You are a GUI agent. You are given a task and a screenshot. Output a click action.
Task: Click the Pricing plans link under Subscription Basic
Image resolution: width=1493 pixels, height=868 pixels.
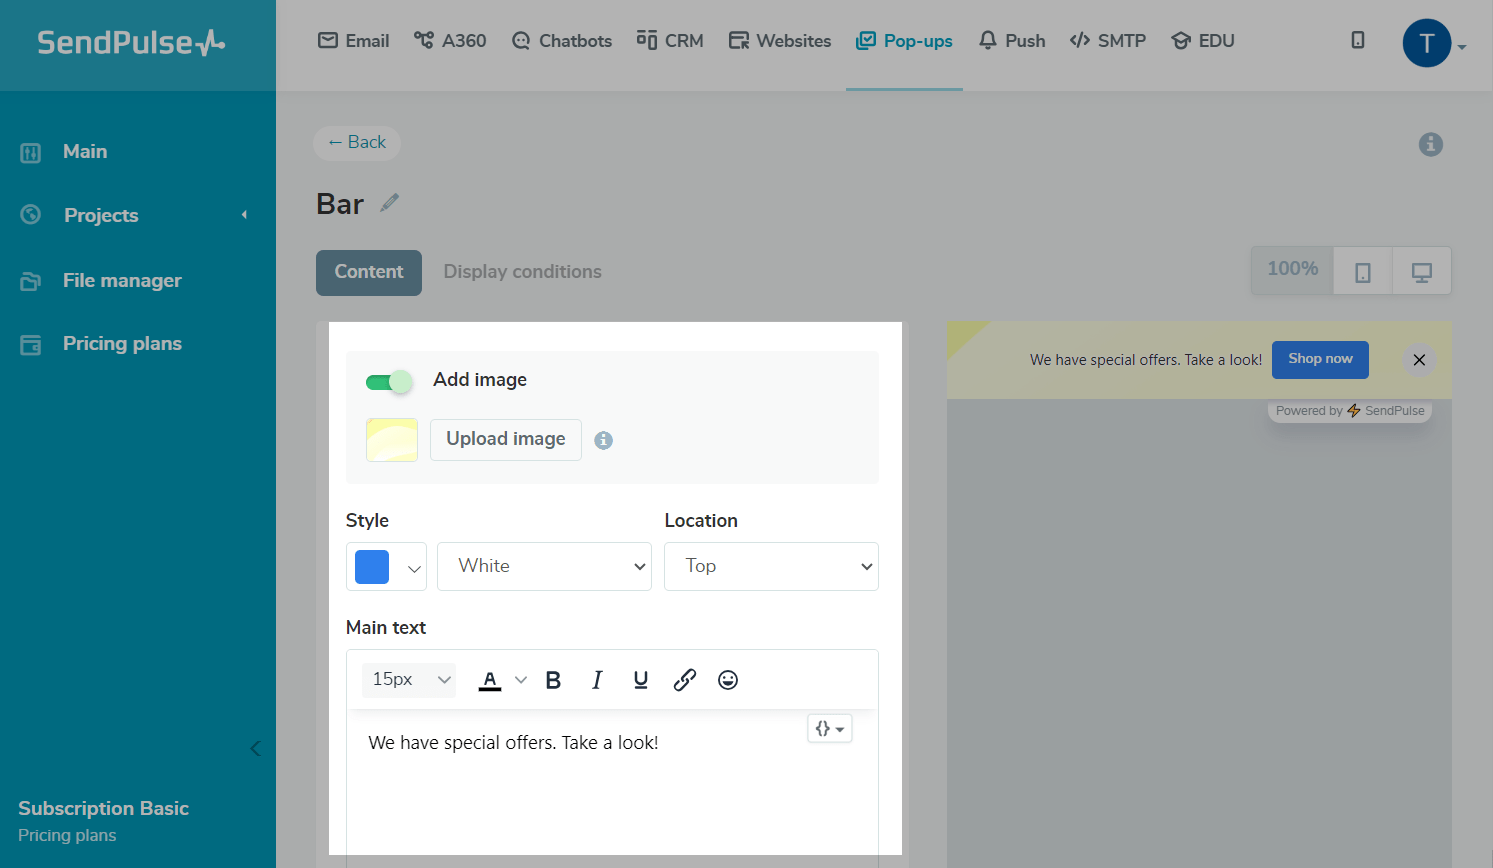pyautogui.click(x=67, y=836)
